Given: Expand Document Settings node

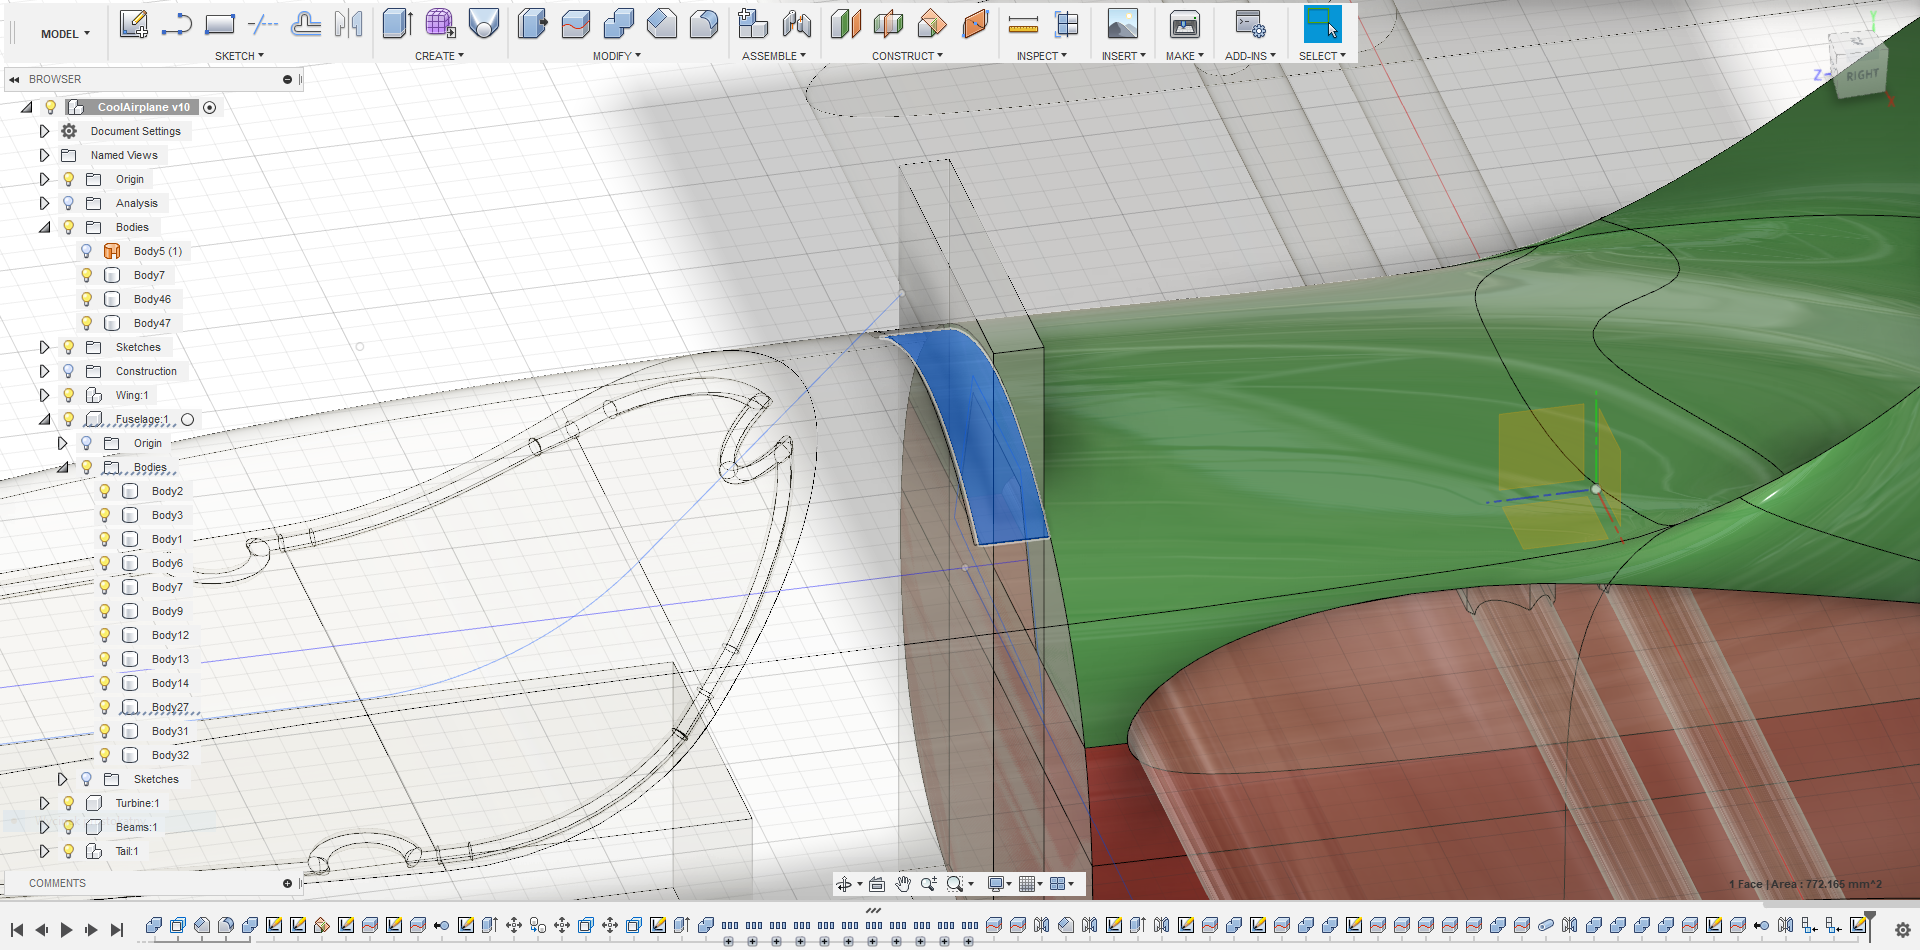Looking at the screenshot, I should pyautogui.click(x=44, y=131).
